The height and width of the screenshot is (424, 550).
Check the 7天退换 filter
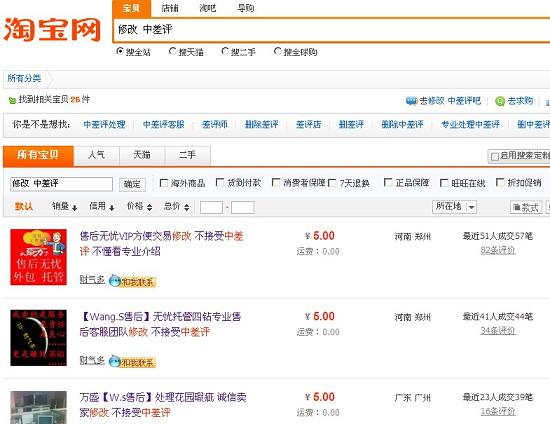pos(332,183)
